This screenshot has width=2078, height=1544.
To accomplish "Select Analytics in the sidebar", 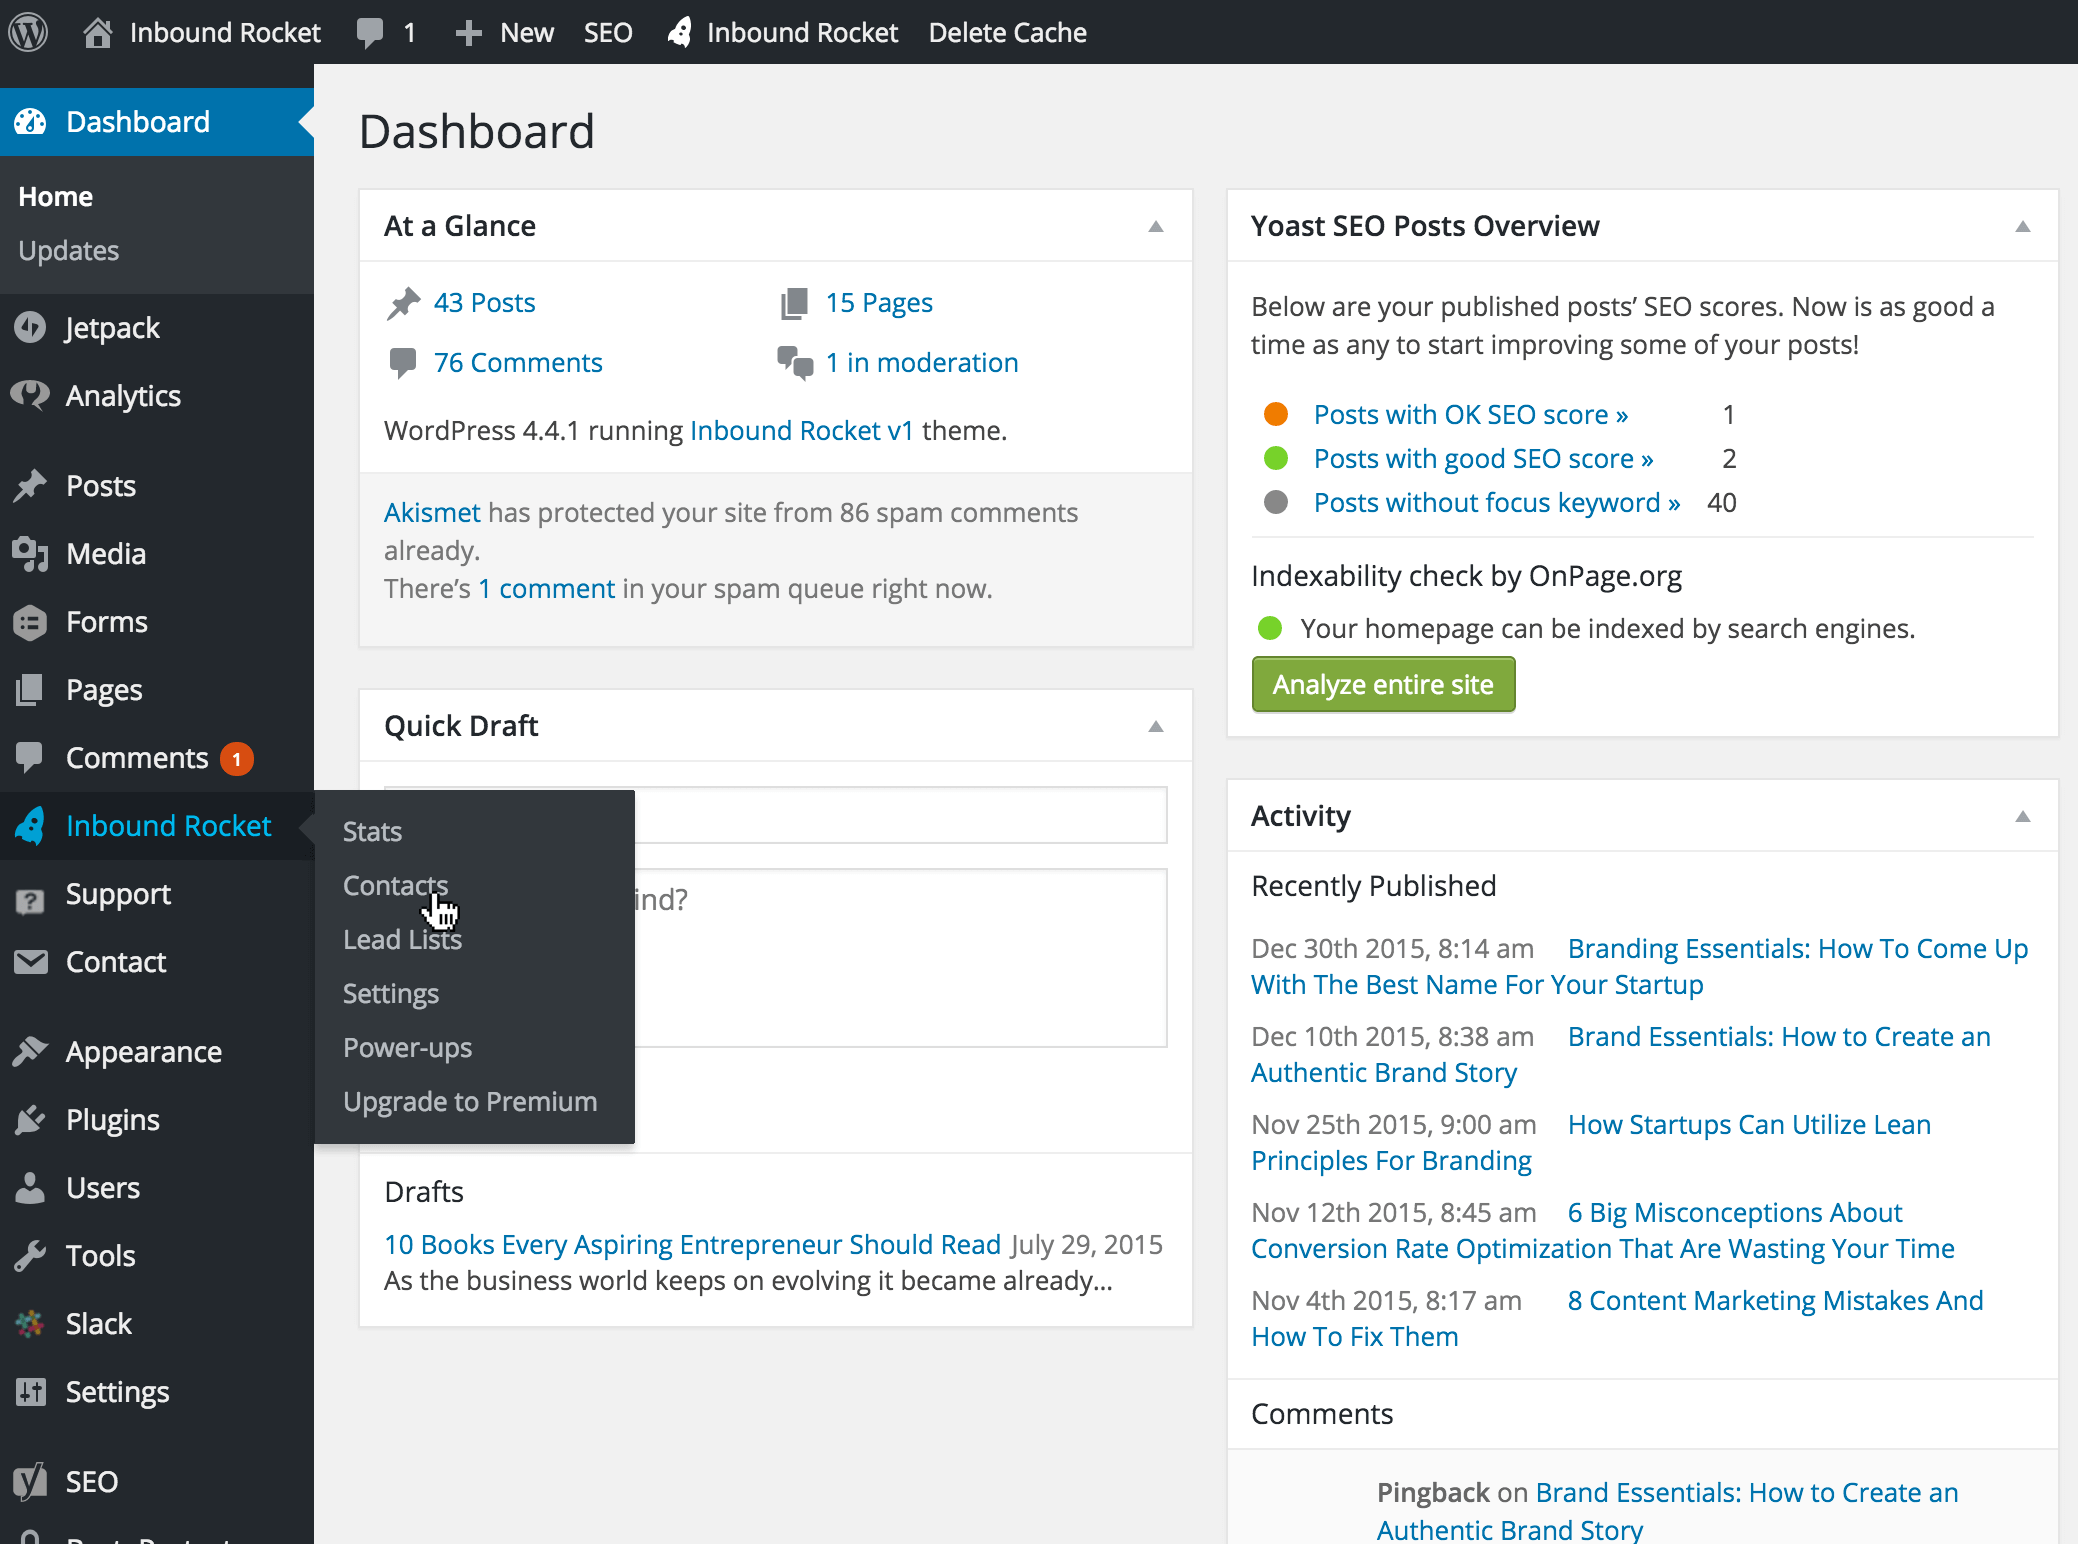I will point(30,395).
